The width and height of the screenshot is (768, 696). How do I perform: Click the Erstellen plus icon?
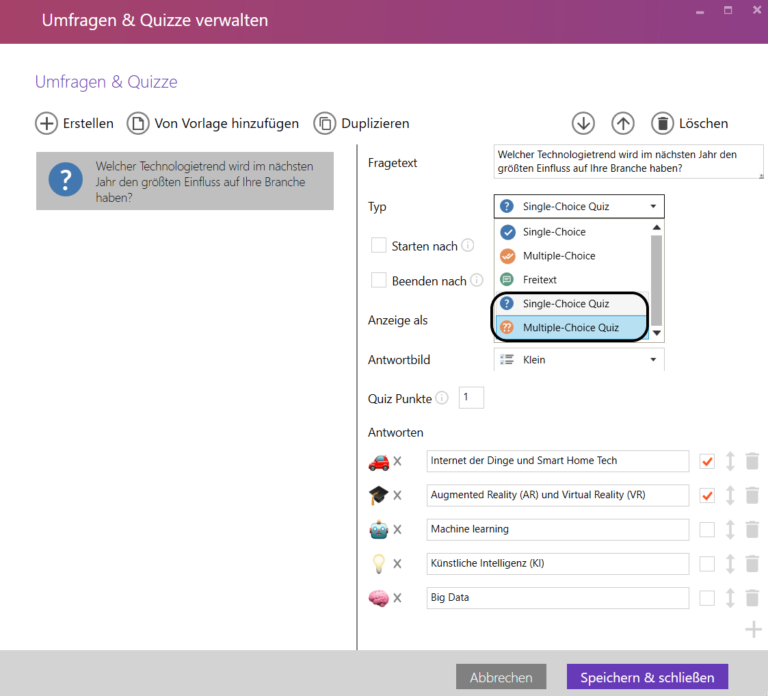point(46,123)
